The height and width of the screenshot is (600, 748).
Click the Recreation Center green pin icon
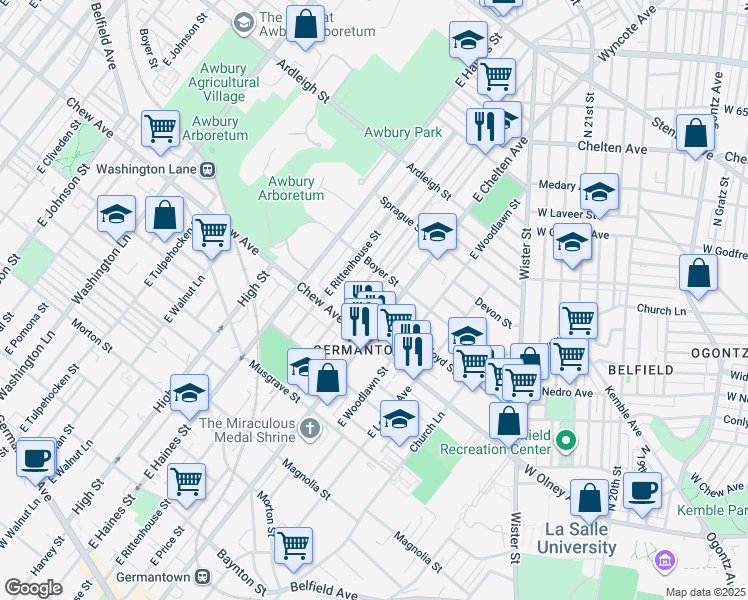566,440
